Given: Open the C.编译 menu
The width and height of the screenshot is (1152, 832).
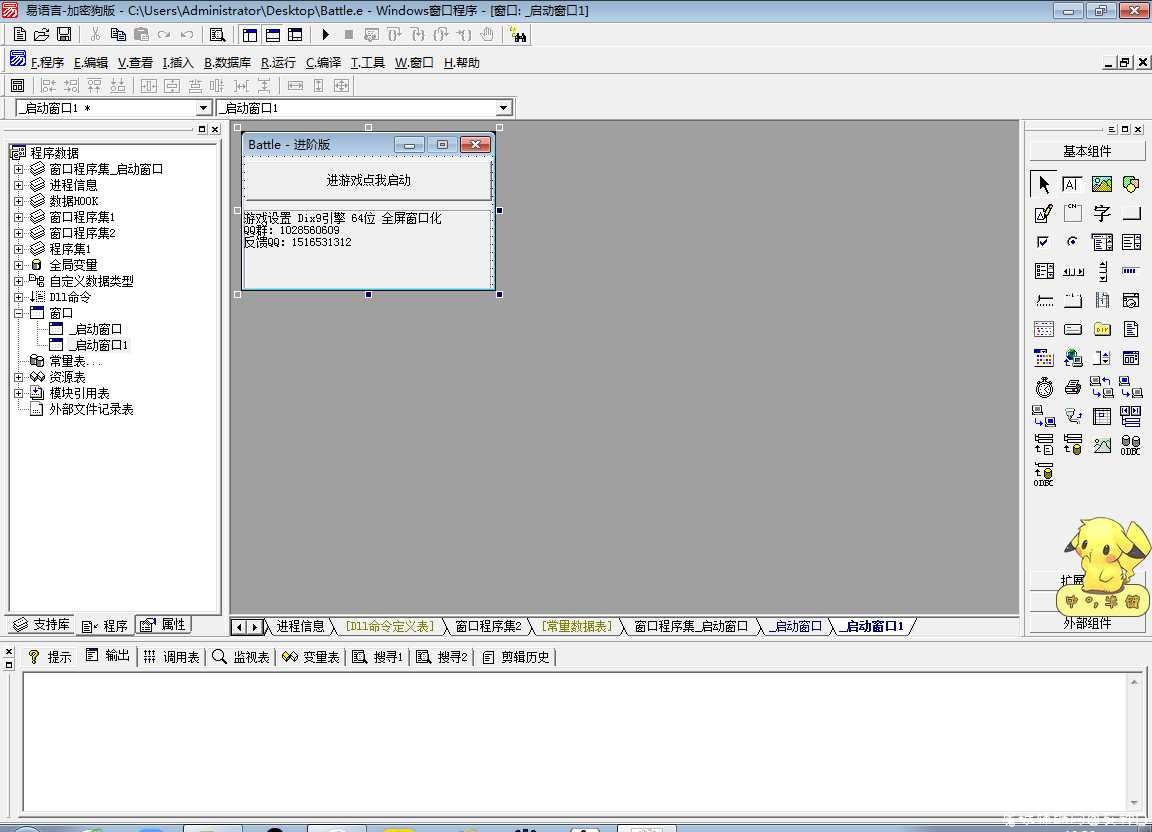Looking at the screenshot, I should [323, 63].
